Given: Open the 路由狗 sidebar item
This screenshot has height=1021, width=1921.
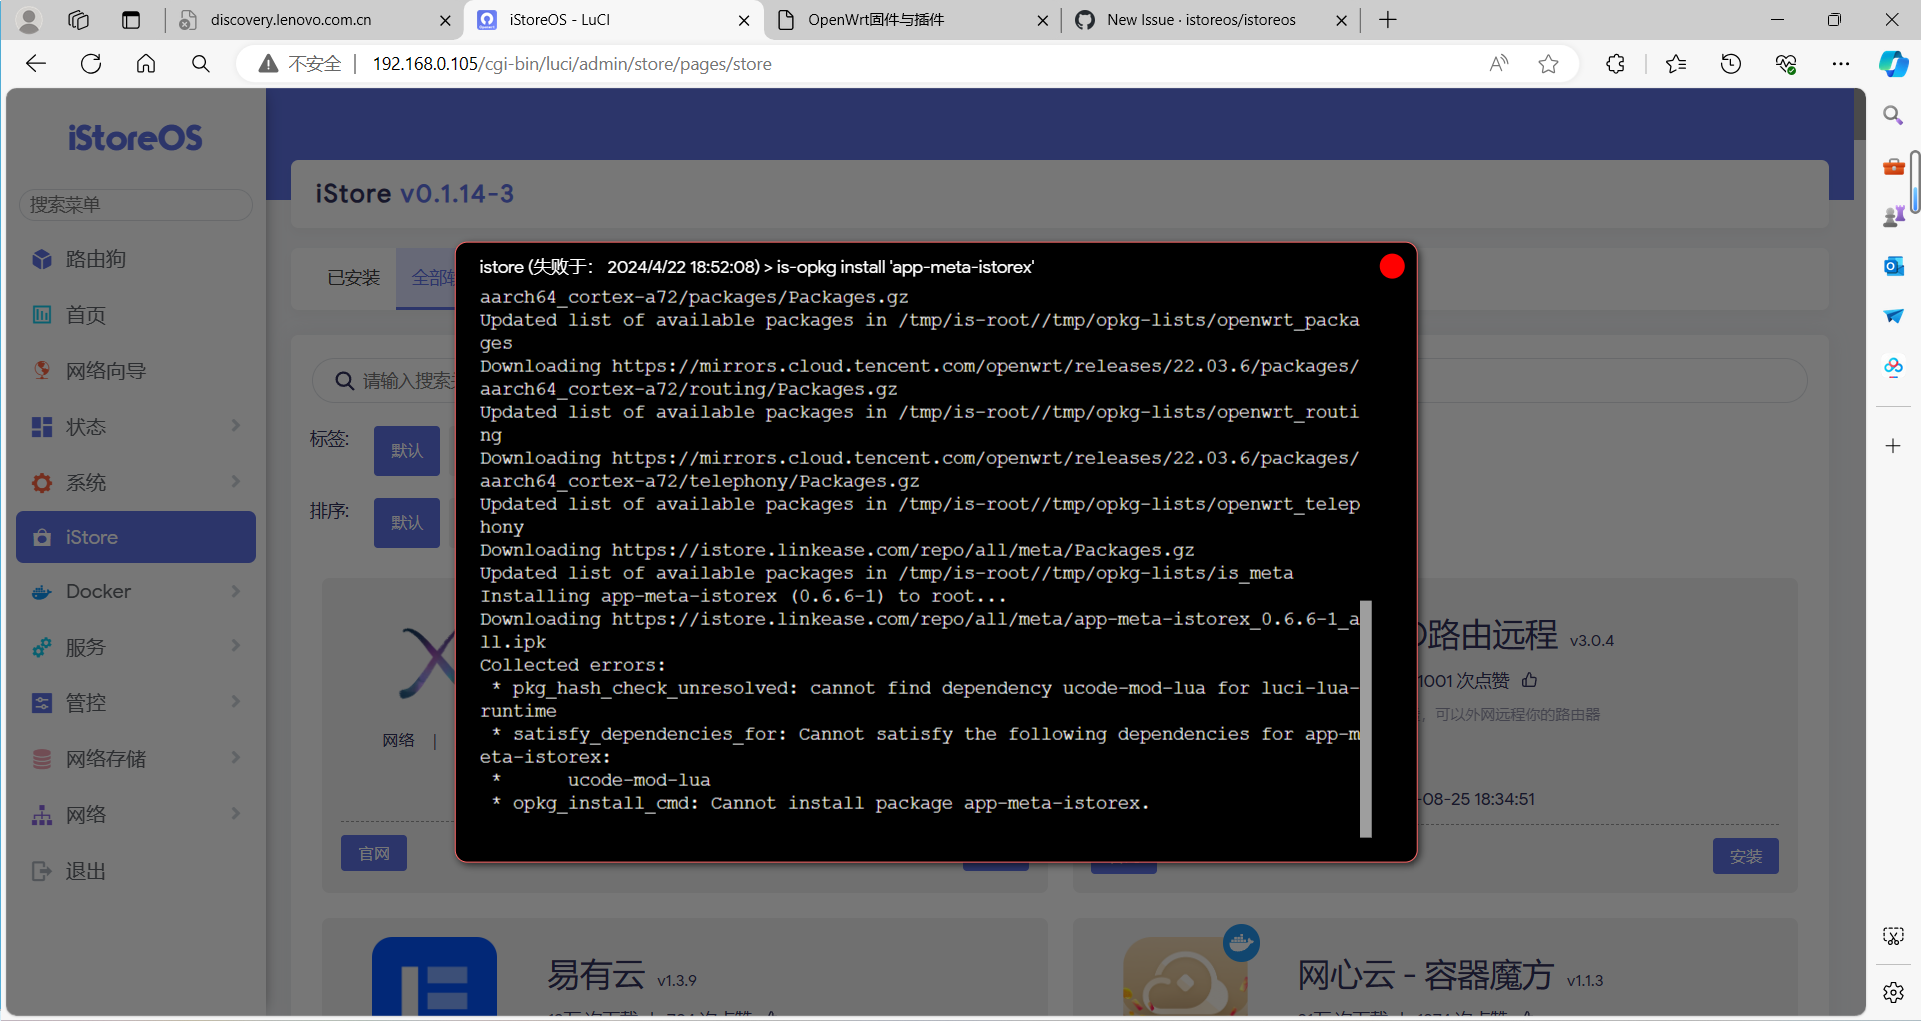Looking at the screenshot, I should [x=96, y=260].
